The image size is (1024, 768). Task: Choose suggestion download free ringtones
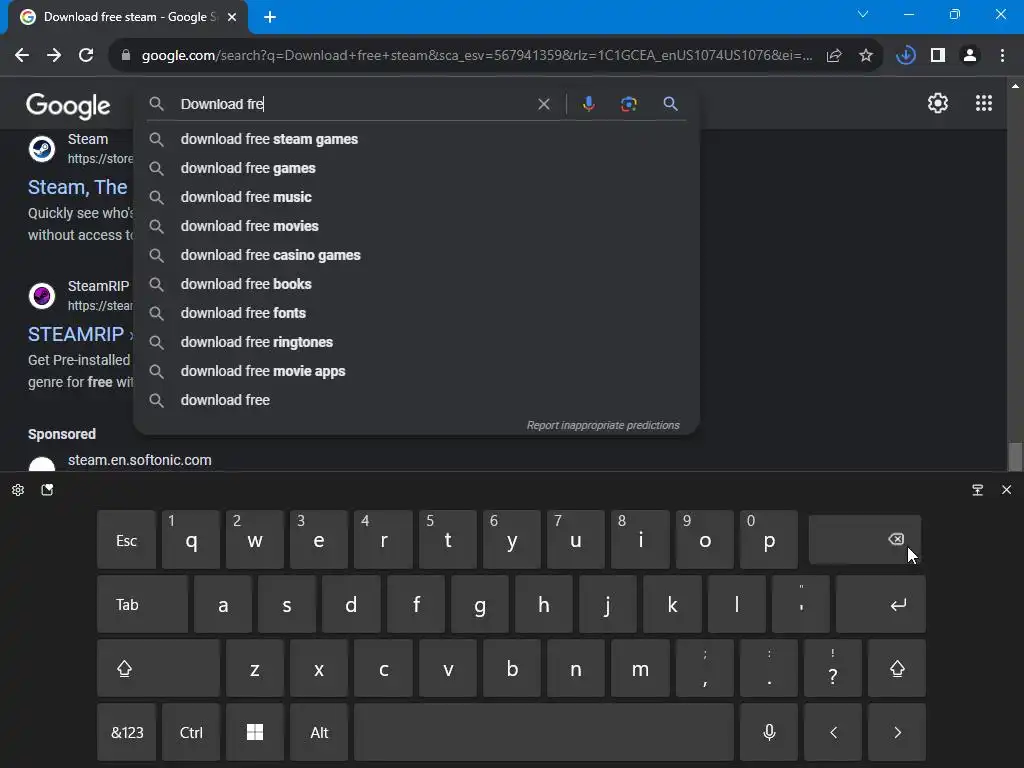coord(416,342)
